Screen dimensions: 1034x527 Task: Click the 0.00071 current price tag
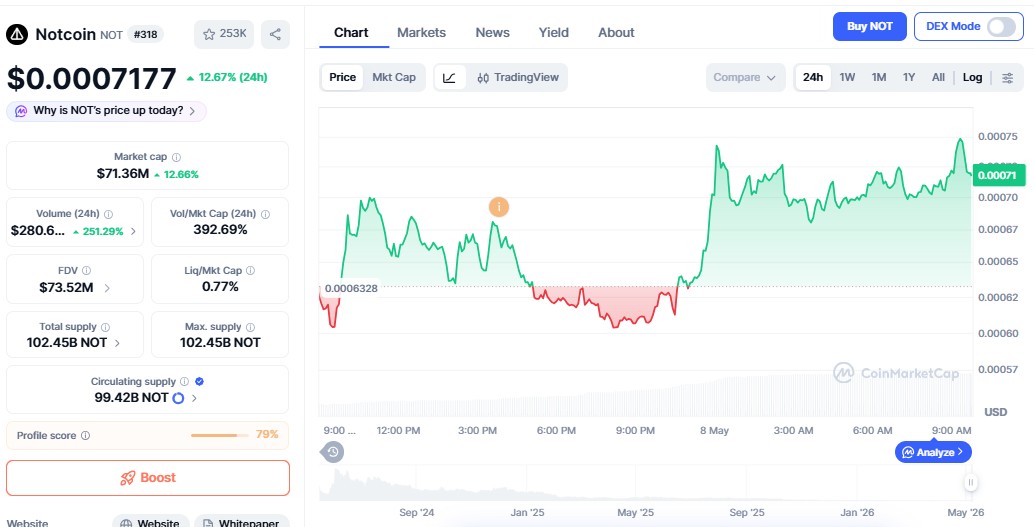(1000, 175)
